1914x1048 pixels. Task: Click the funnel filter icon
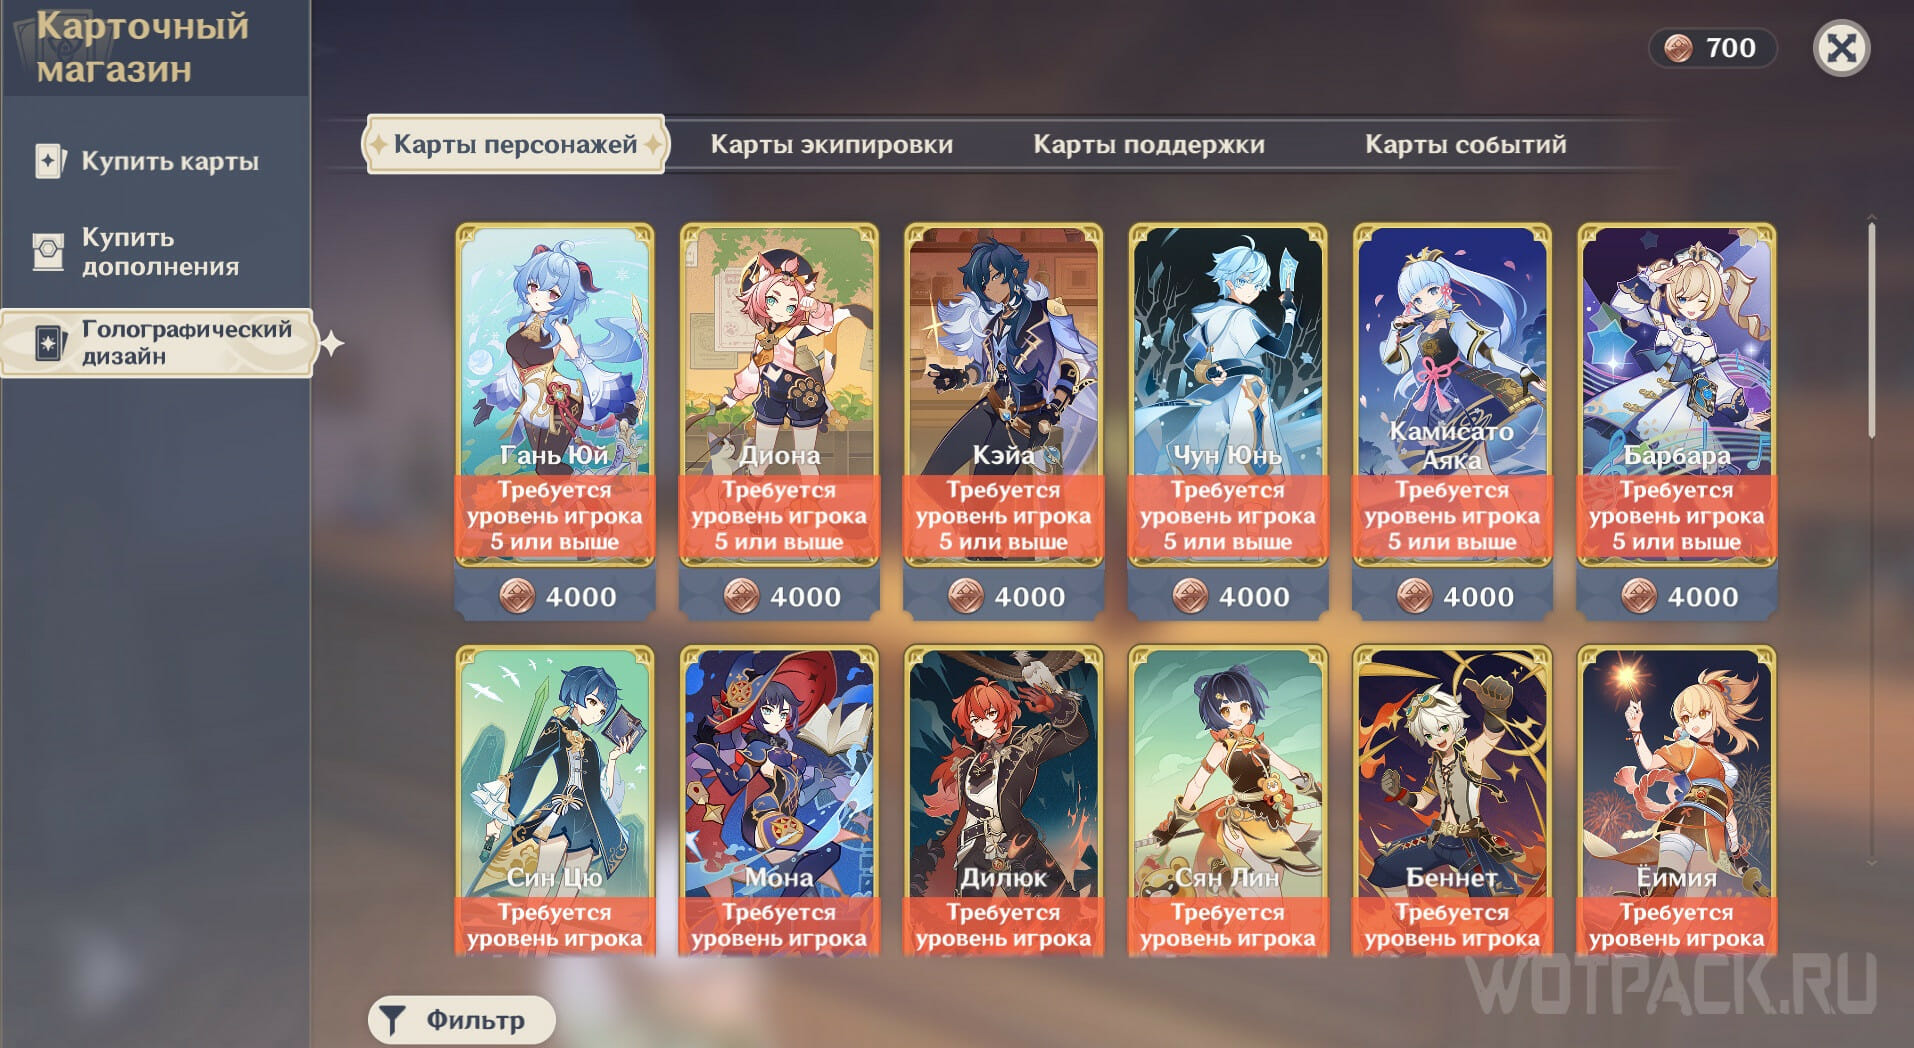393,1020
